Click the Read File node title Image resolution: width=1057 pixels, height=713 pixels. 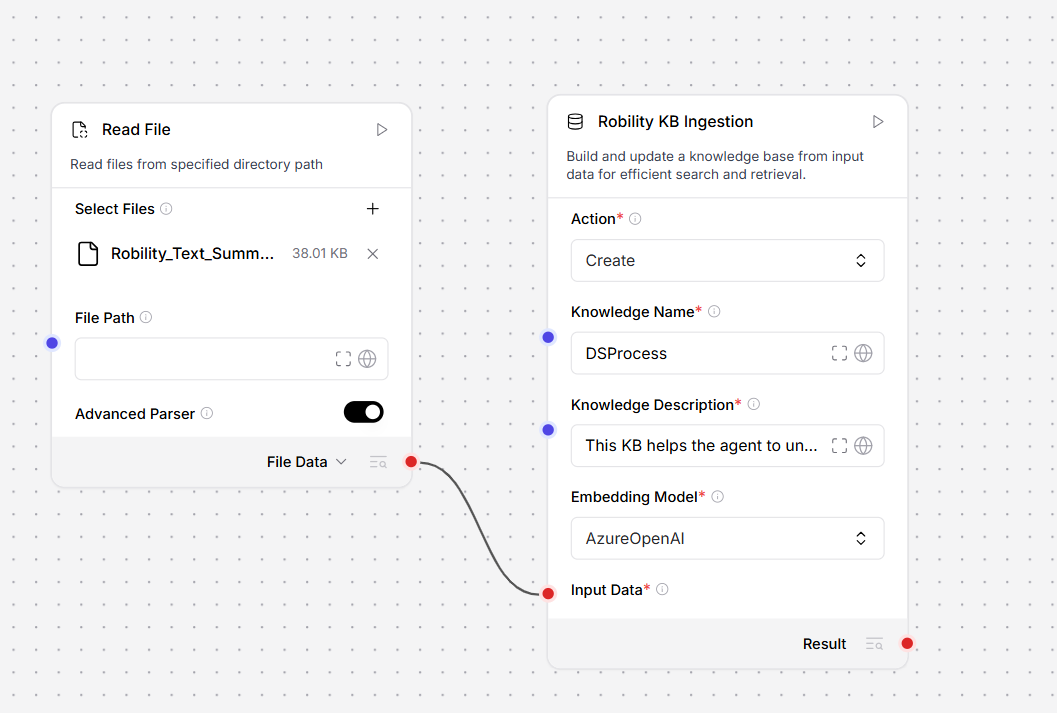136,130
